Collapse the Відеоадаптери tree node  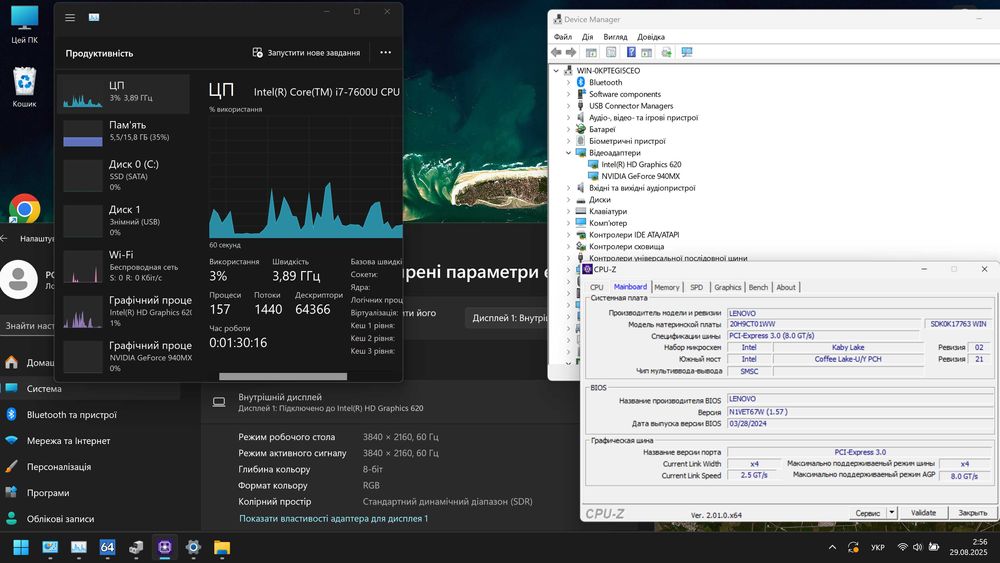569,153
